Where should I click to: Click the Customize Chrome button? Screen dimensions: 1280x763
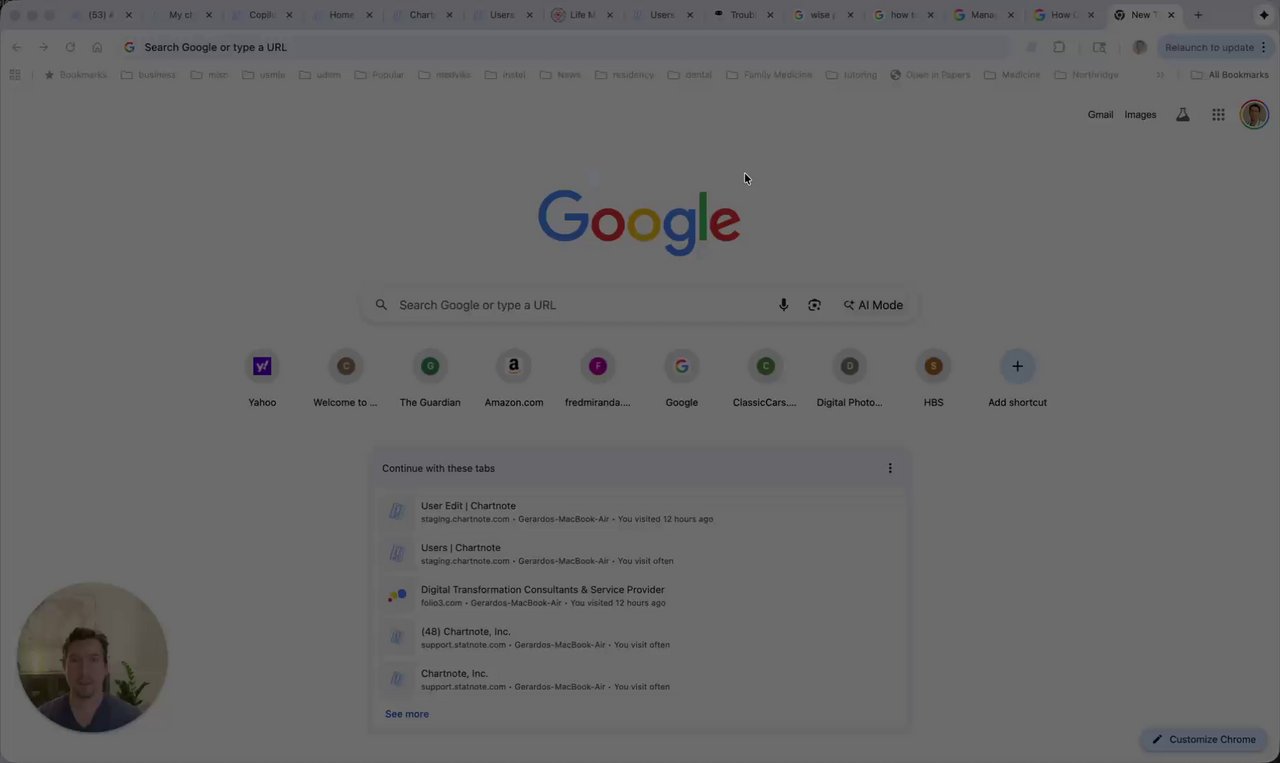(1204, 740)
